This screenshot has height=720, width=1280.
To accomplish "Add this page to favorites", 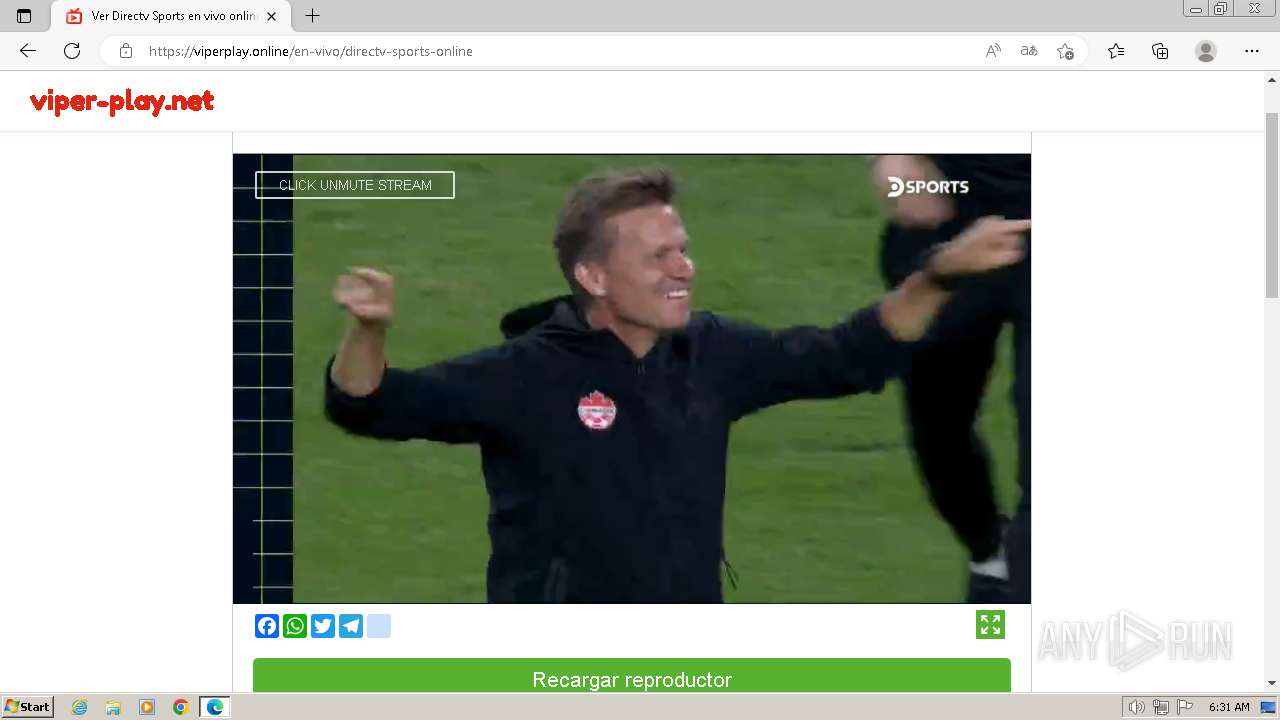I will point(1065,51).
